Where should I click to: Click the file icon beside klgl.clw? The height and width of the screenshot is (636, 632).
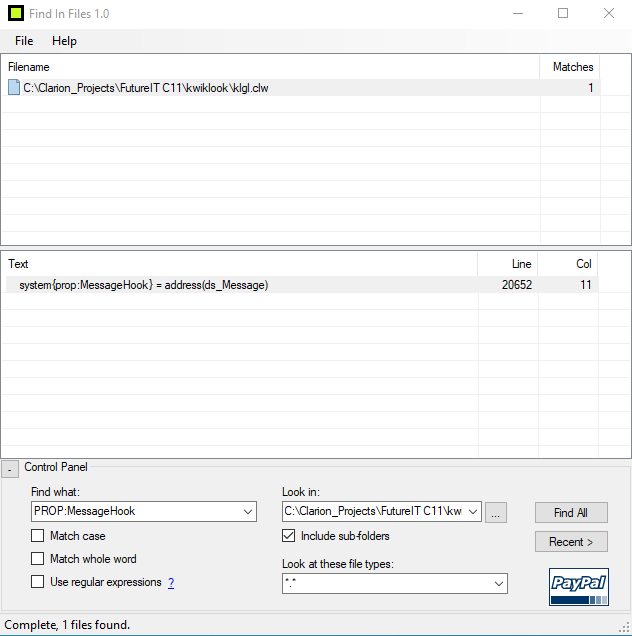click(x=14, y=88)
